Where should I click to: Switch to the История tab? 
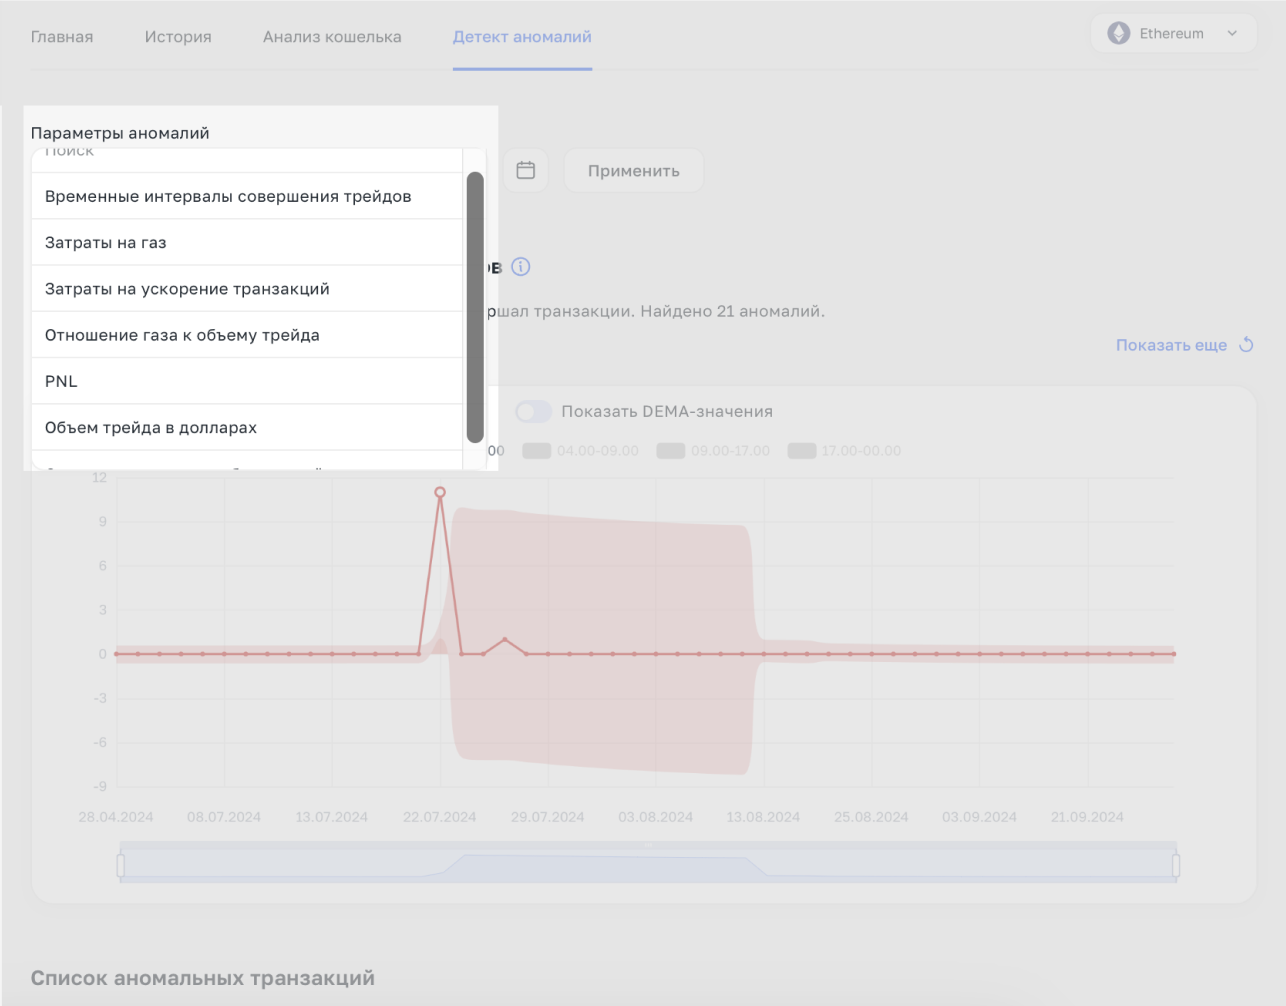point(178,37)
